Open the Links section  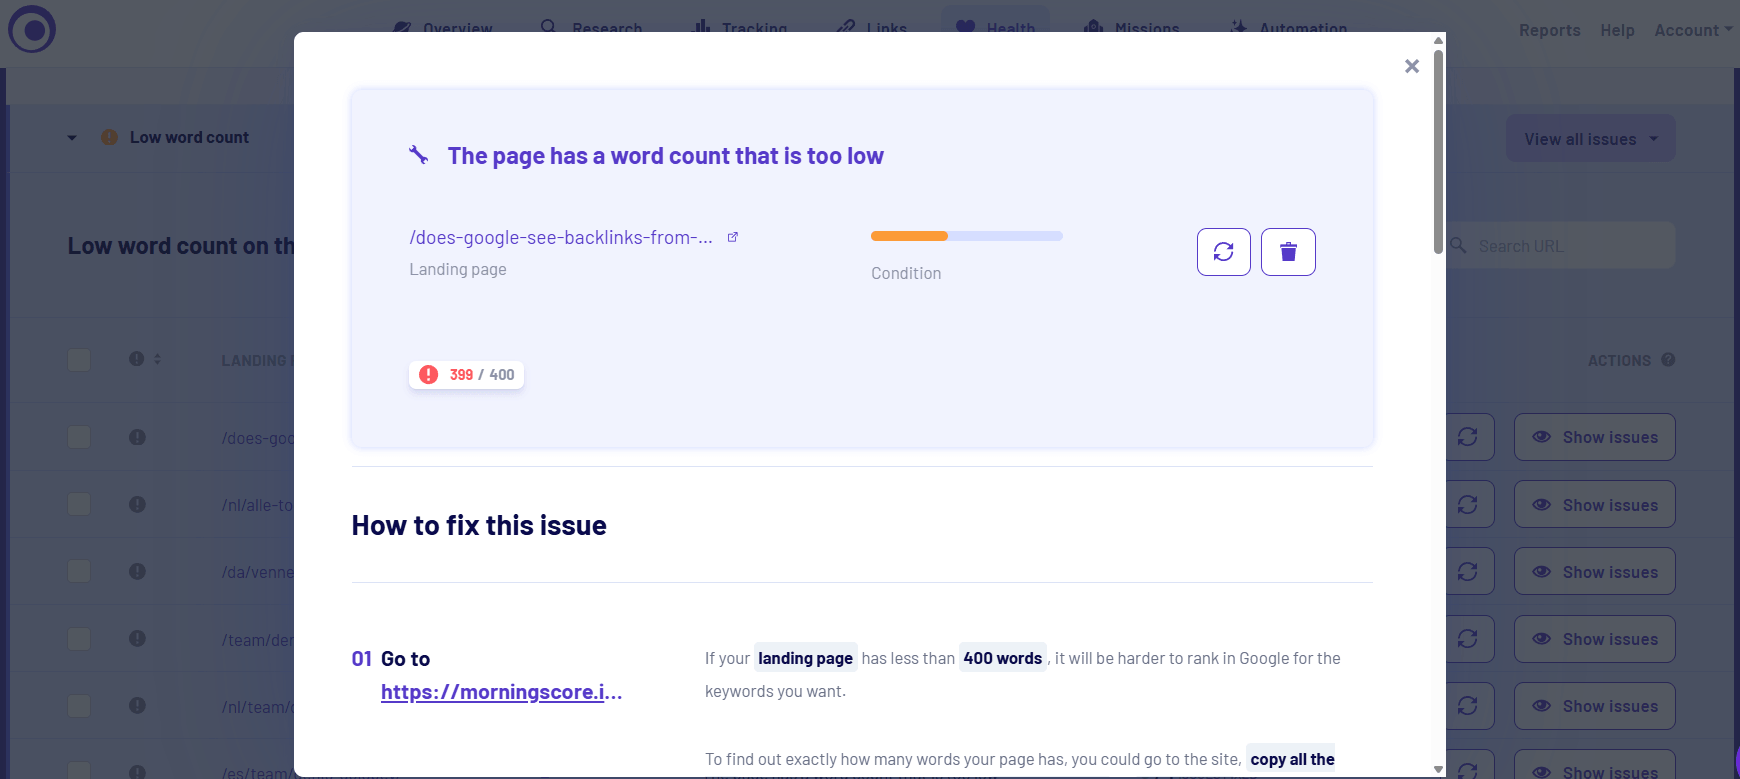pyautogui.click(x=872, y=28)
